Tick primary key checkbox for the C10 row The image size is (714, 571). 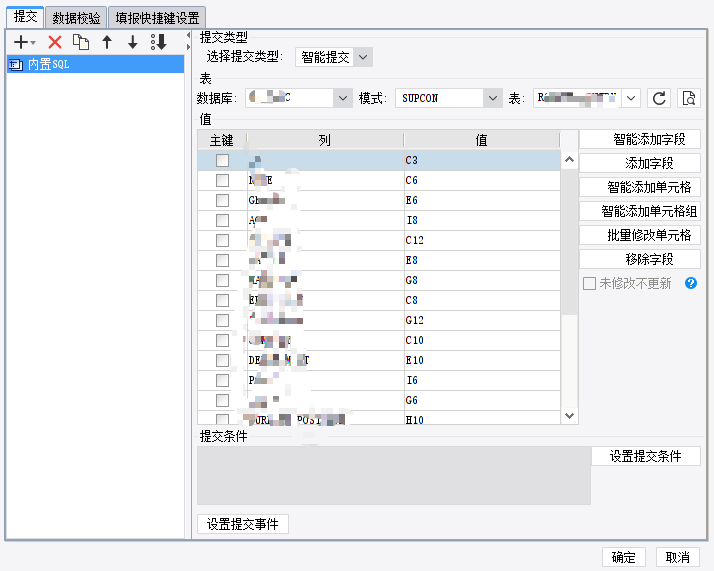222,341
